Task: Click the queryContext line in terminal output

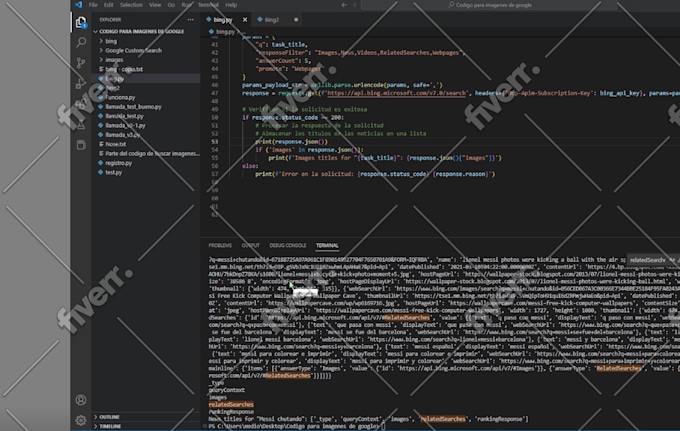Action: pos(226,390)
